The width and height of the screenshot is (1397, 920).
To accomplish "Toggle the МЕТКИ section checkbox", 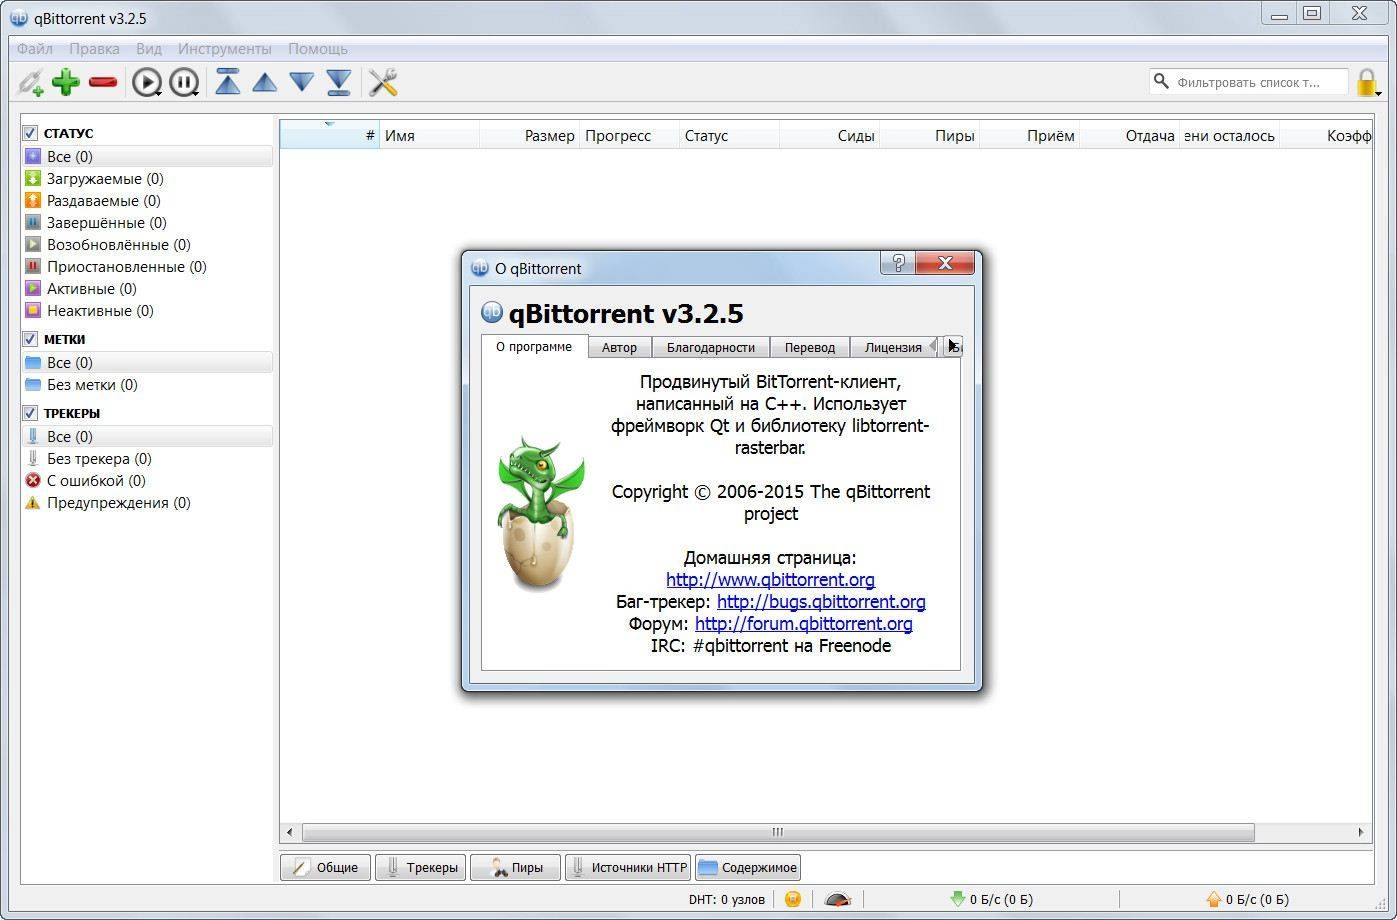I will point(30,339).
